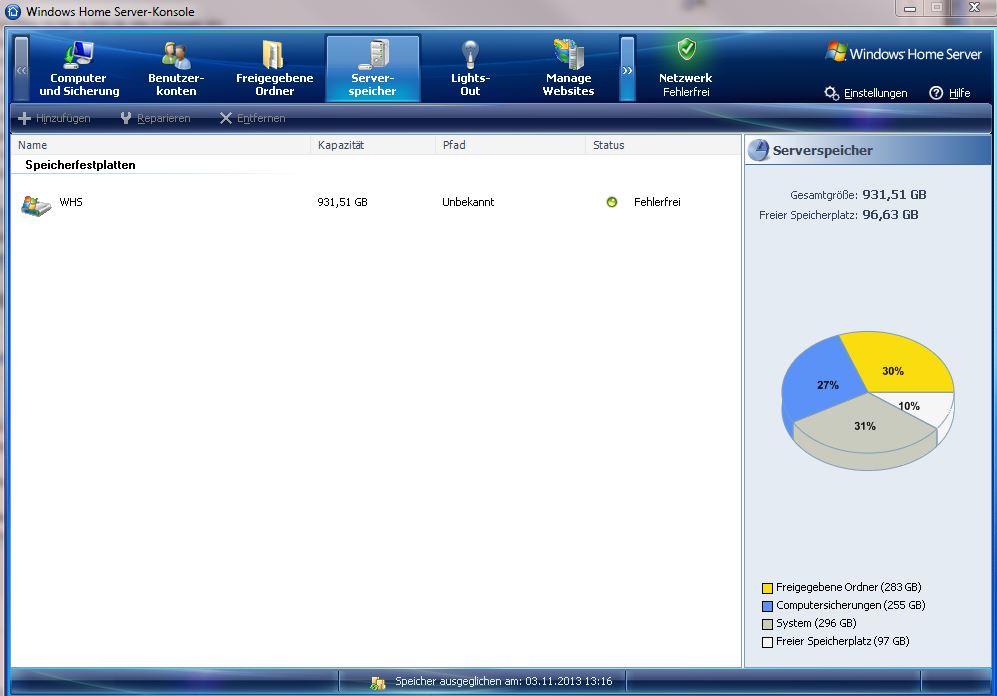The height and width of the screenshot is (696, 997).
Task: Click the yellow 30% pie slice
Action: coord(900,362)
